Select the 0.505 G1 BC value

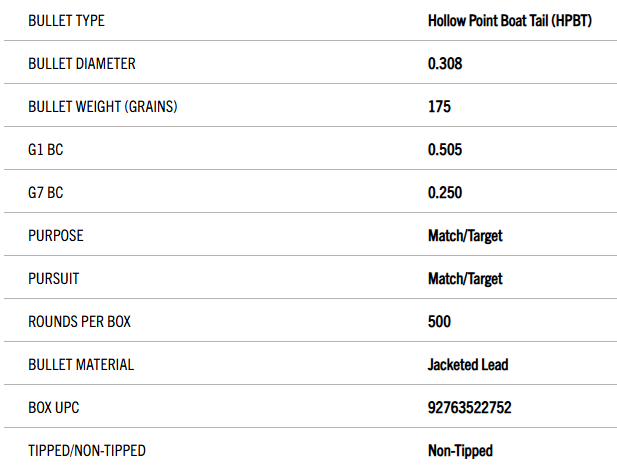445,149
